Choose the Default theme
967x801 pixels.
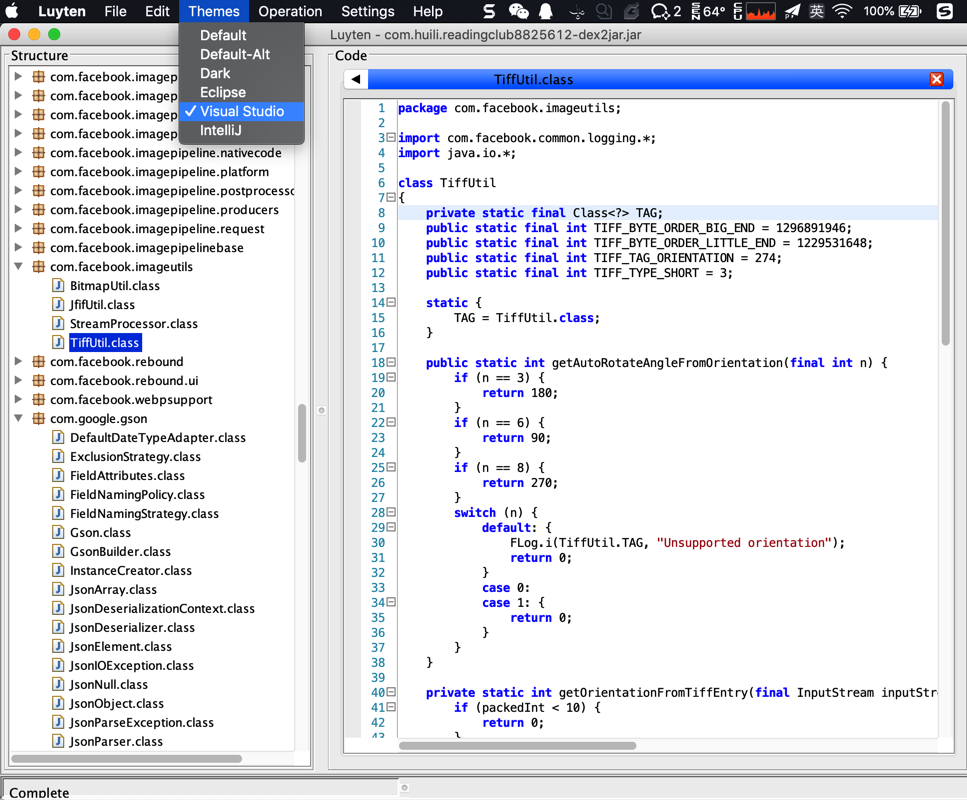point(242,35)
